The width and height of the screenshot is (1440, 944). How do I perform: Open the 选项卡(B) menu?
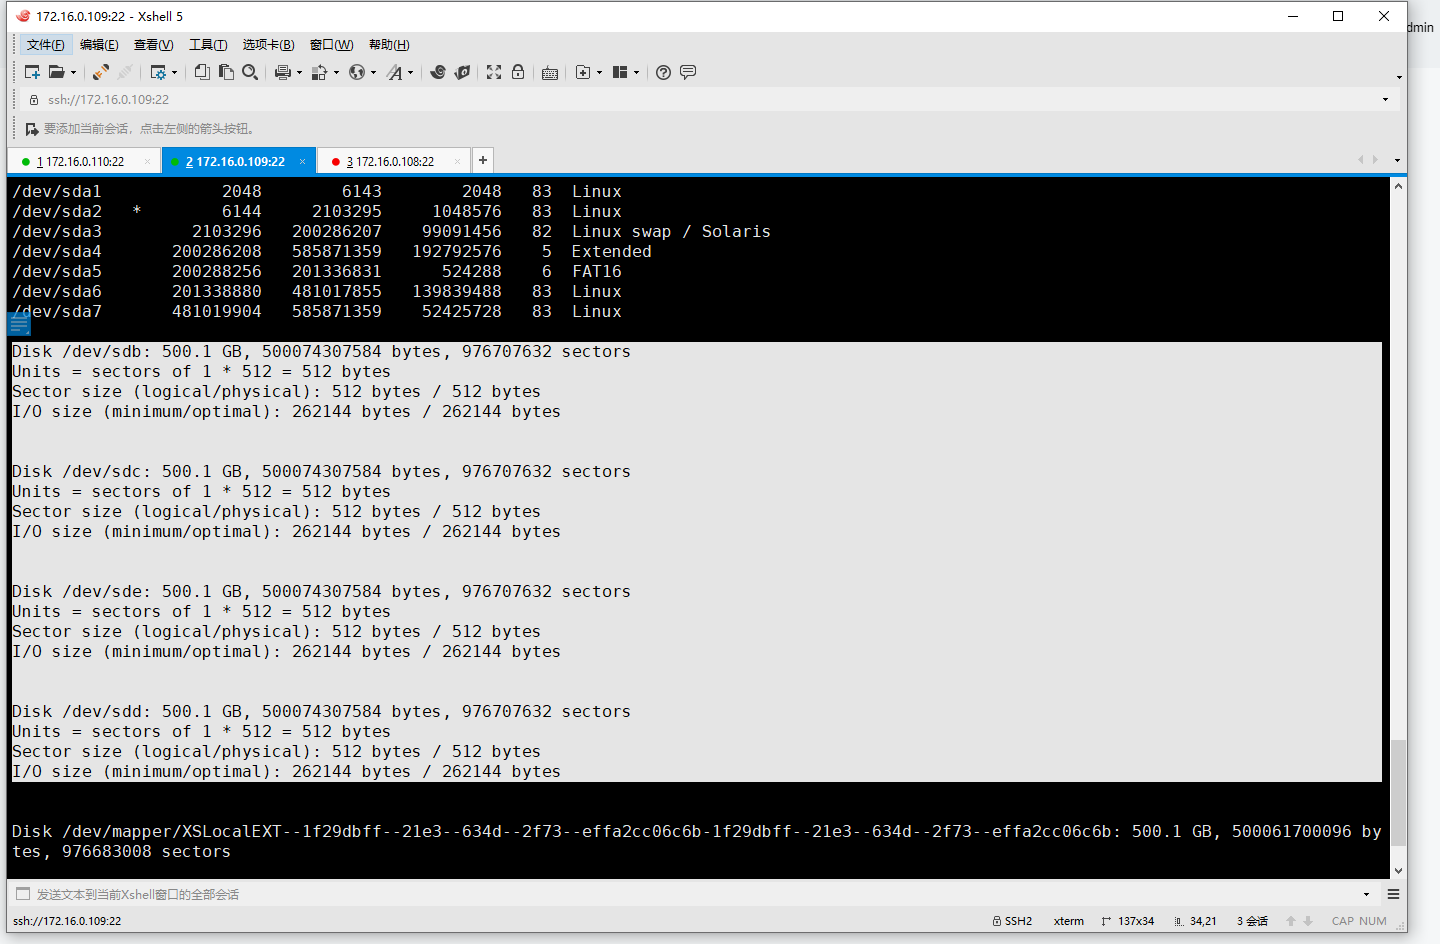(268, 45)
